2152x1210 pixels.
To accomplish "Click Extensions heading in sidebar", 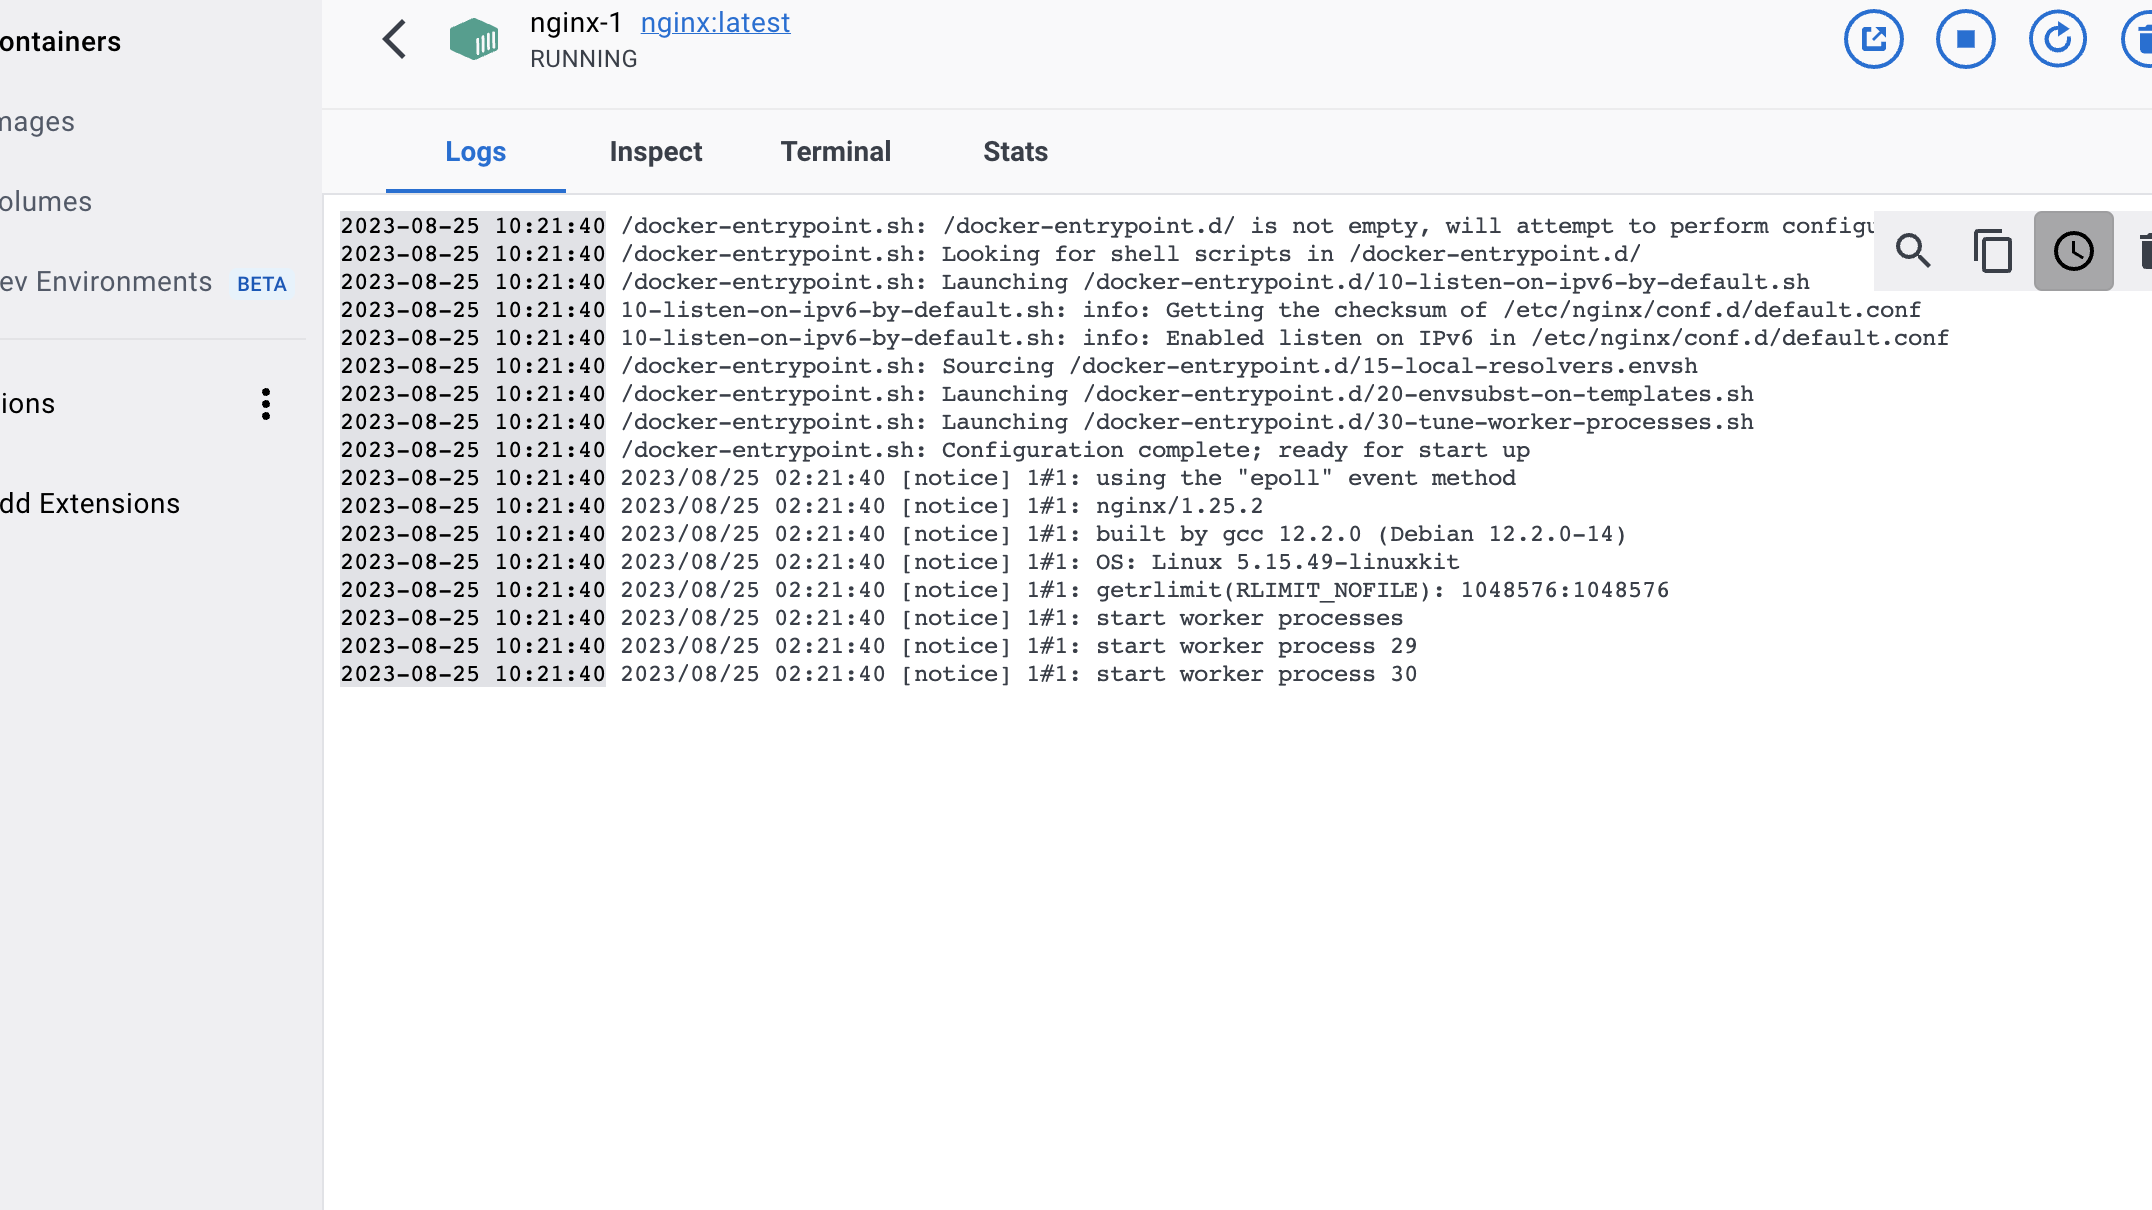I will point(27,404).
